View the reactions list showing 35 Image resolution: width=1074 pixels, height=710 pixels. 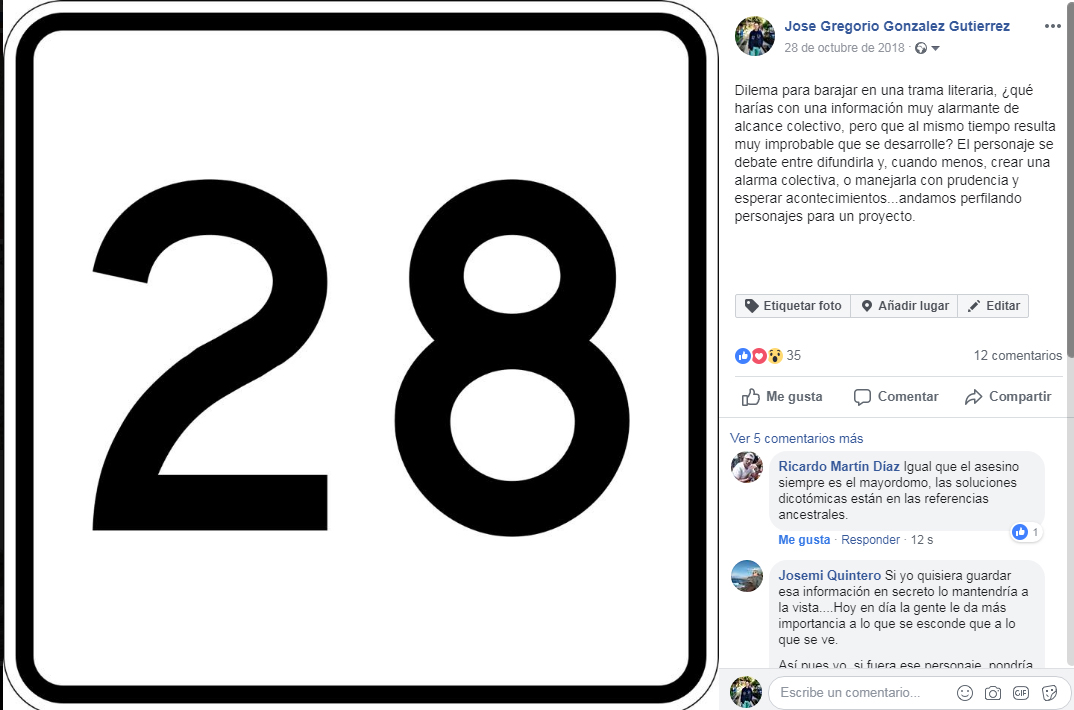point(768,355)
